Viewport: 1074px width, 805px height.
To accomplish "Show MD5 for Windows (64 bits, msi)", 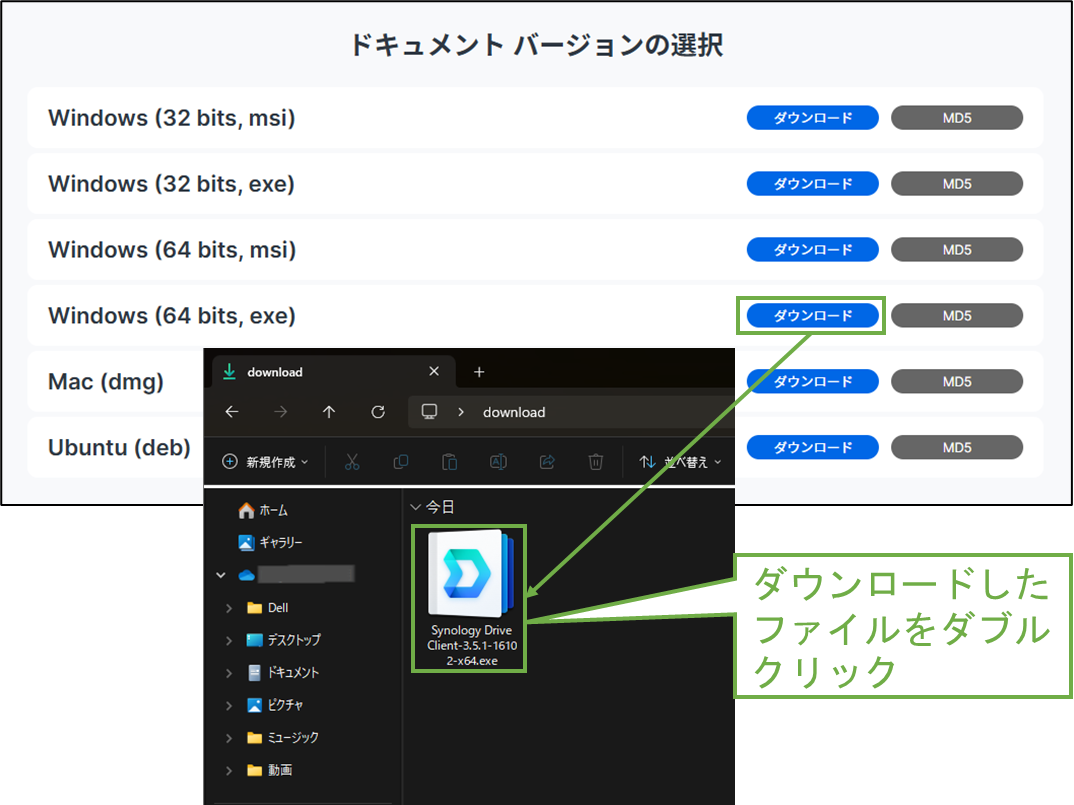I will coord(957,249).
